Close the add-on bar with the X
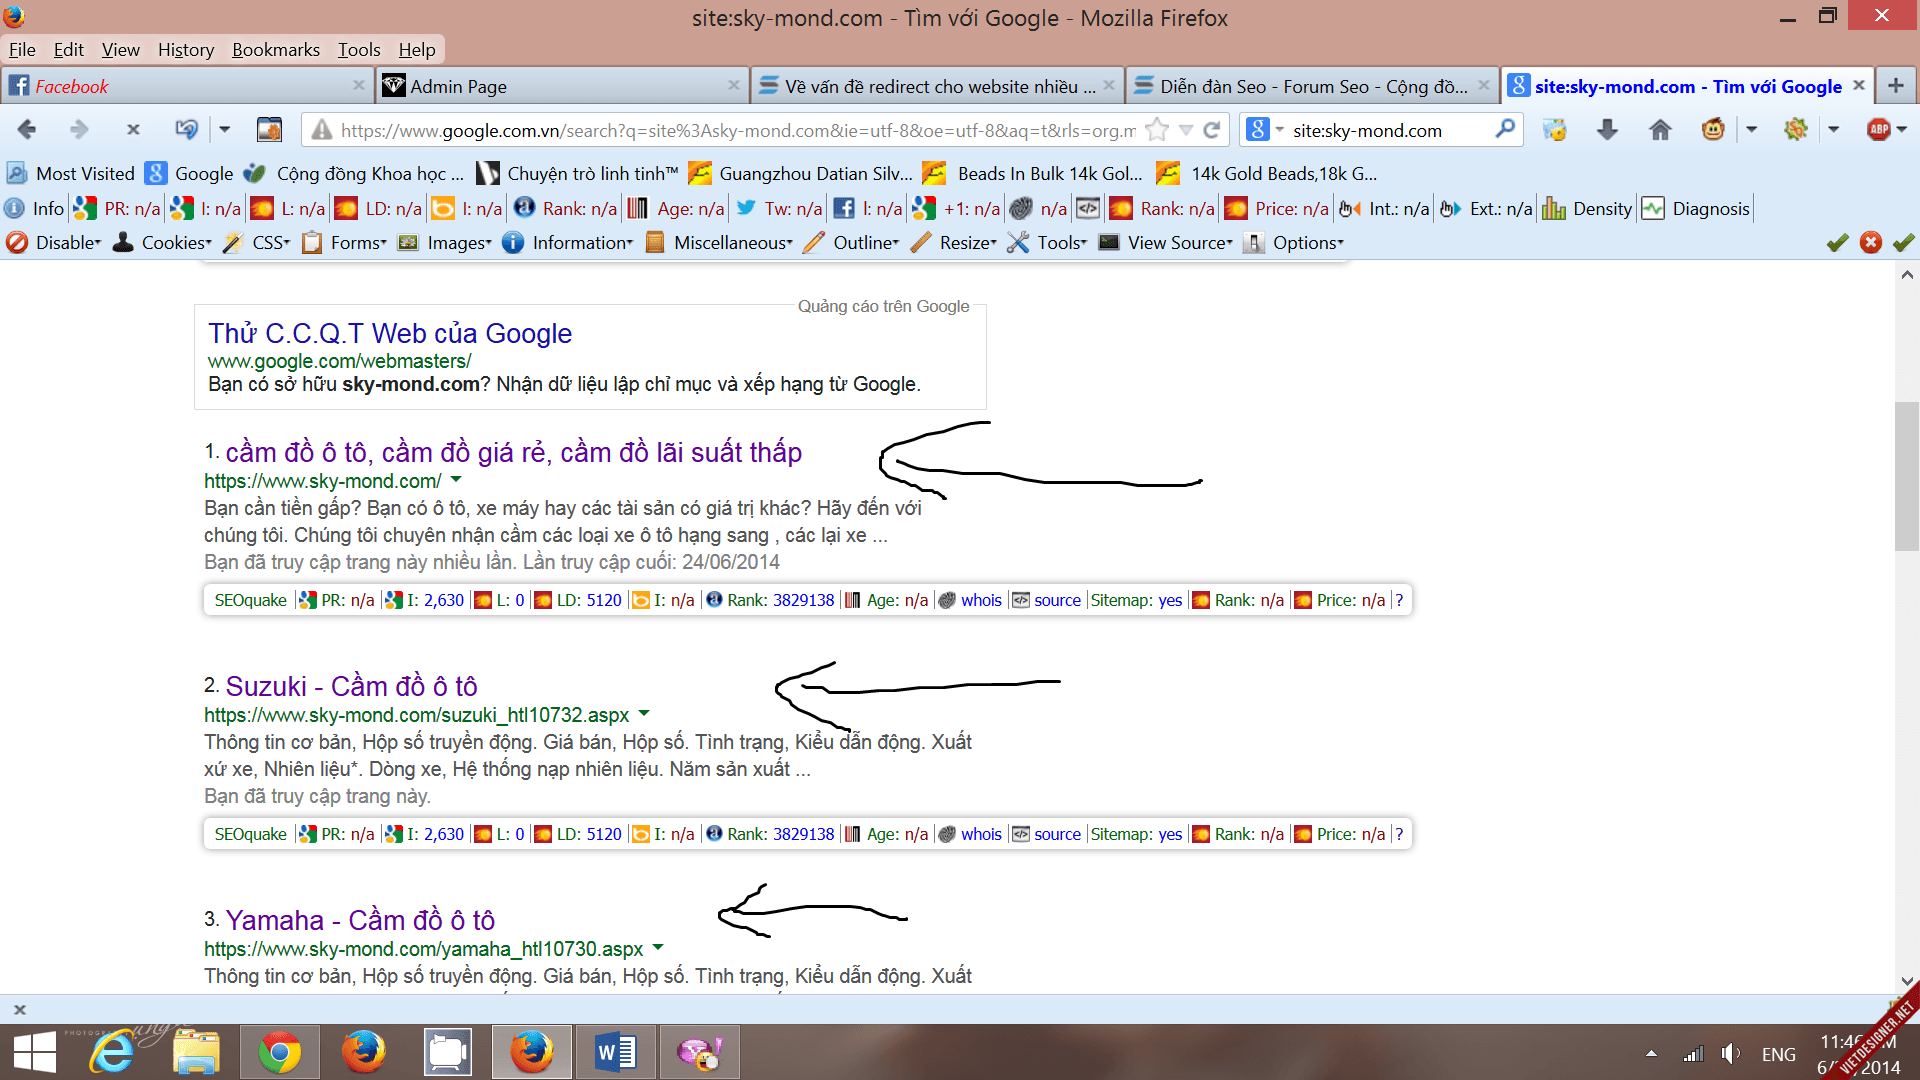Screen dimensions: 1920x1080 20,1010
